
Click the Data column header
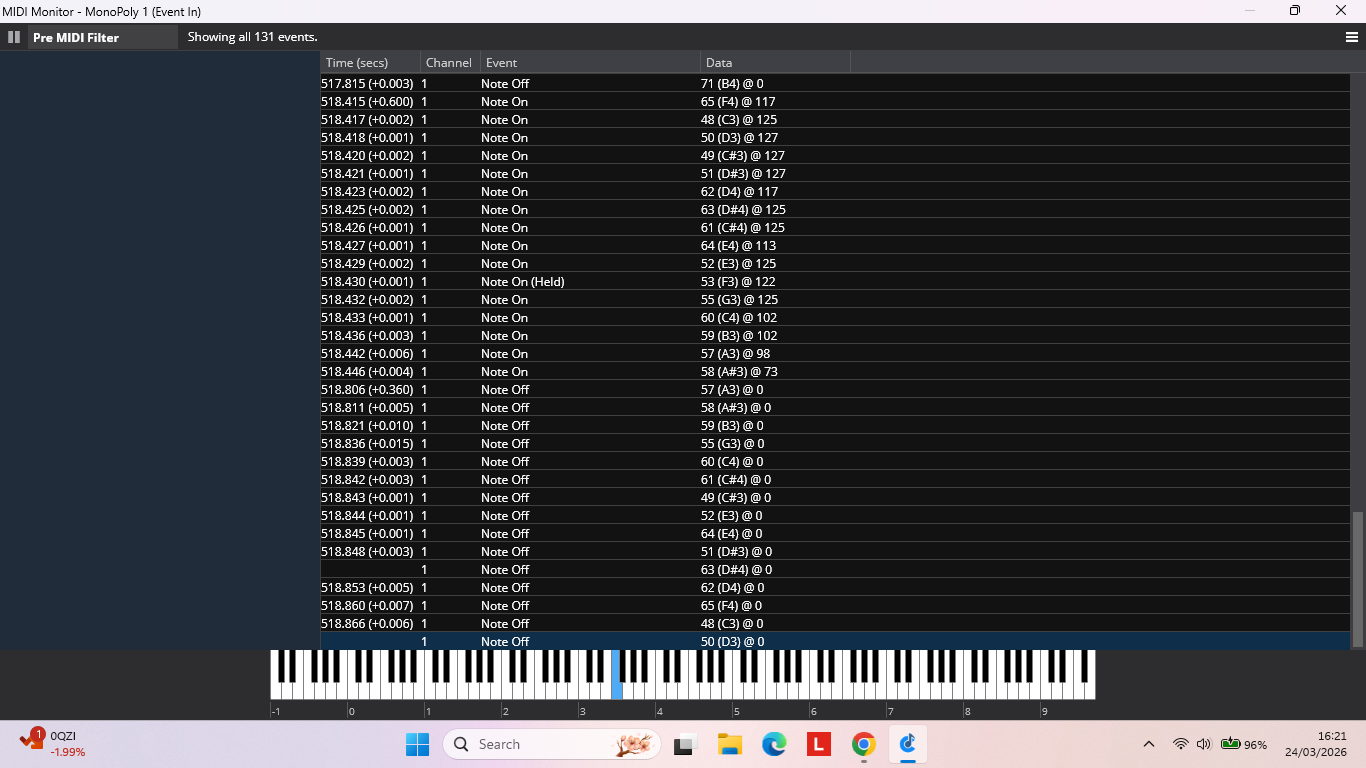coord(774,63)
